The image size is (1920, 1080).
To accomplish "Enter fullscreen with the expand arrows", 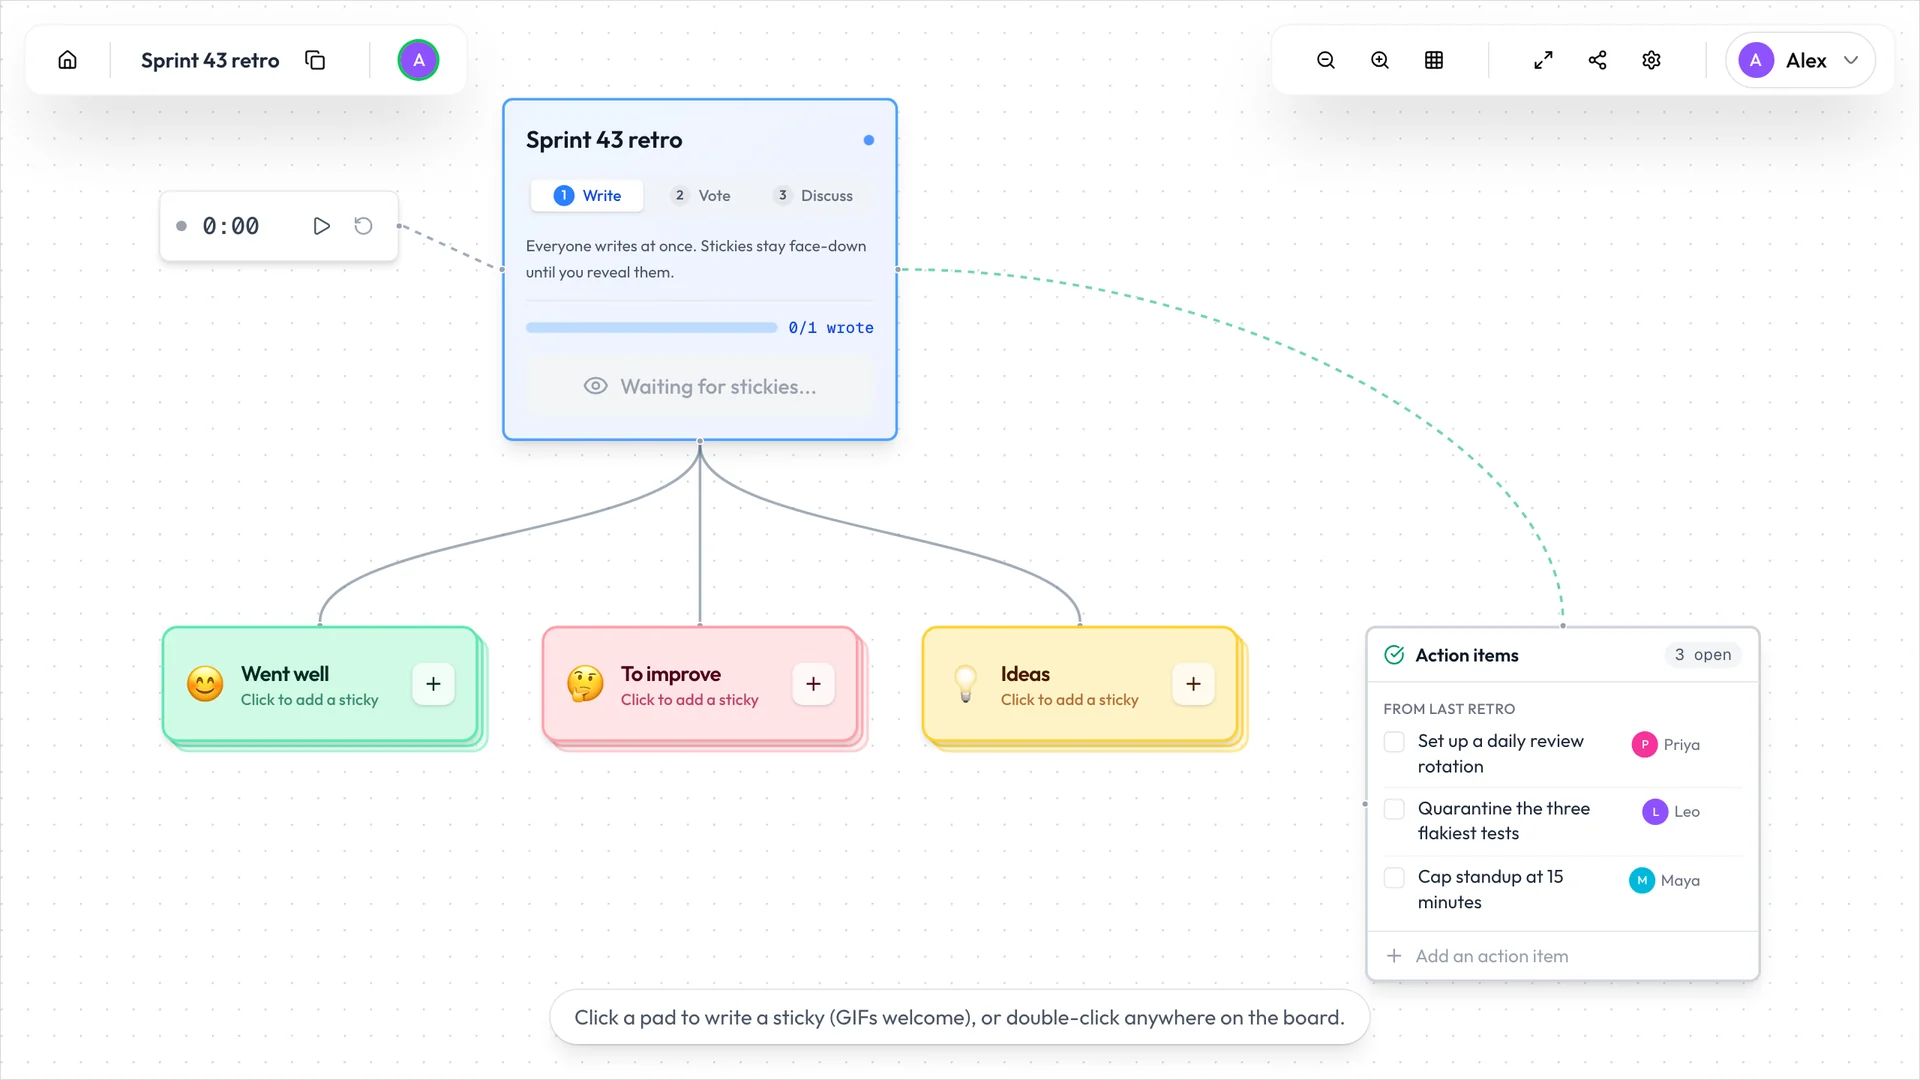I will click(1543, 60).
